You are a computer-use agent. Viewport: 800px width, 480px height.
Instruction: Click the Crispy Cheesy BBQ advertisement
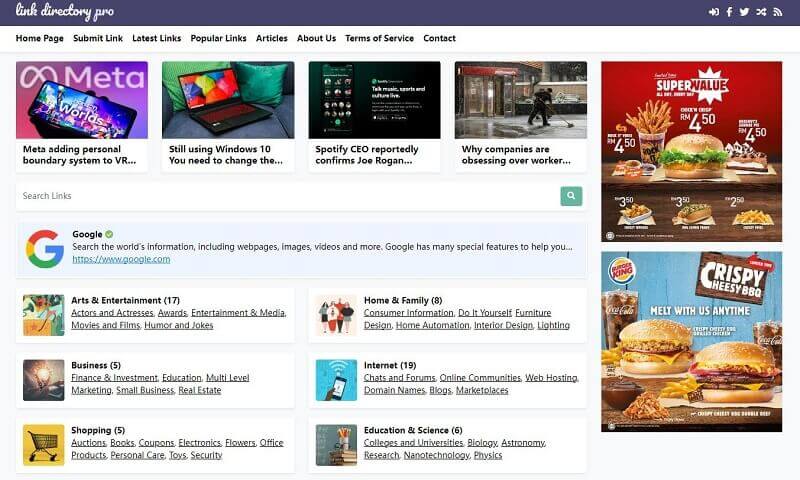coord(691,342)
